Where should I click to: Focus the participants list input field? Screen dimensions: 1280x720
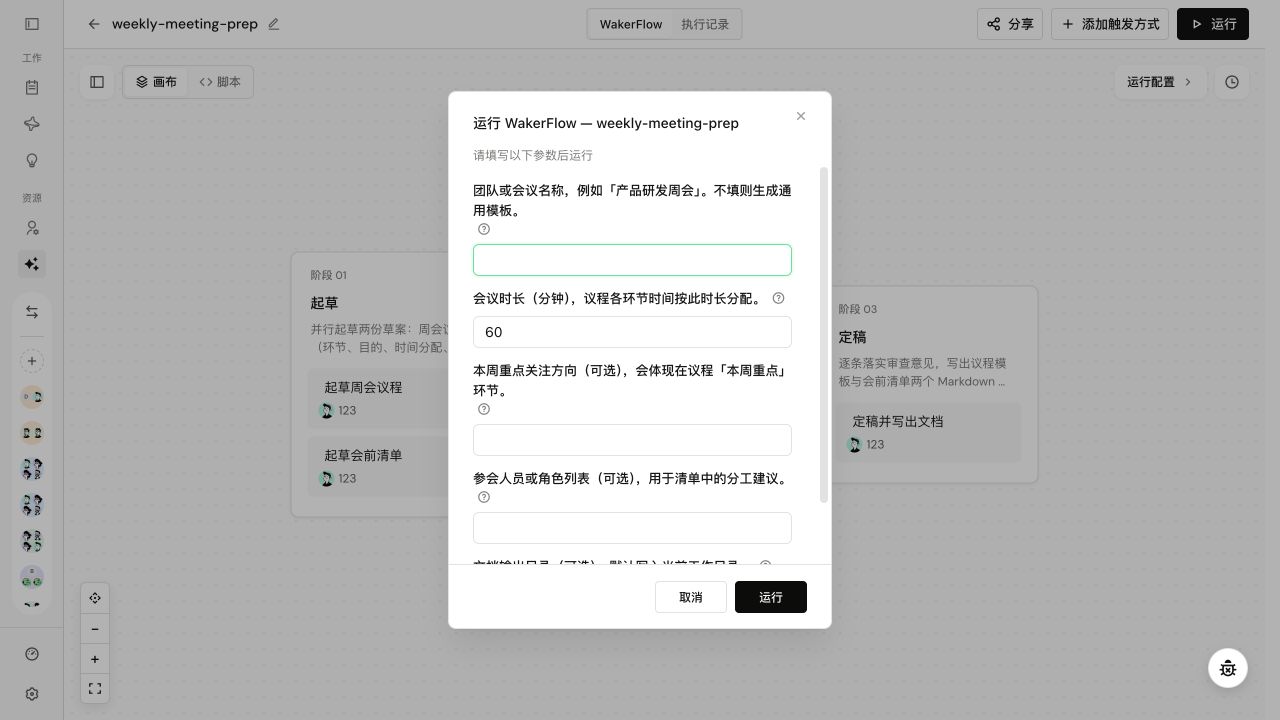click(x=632, y=528)
